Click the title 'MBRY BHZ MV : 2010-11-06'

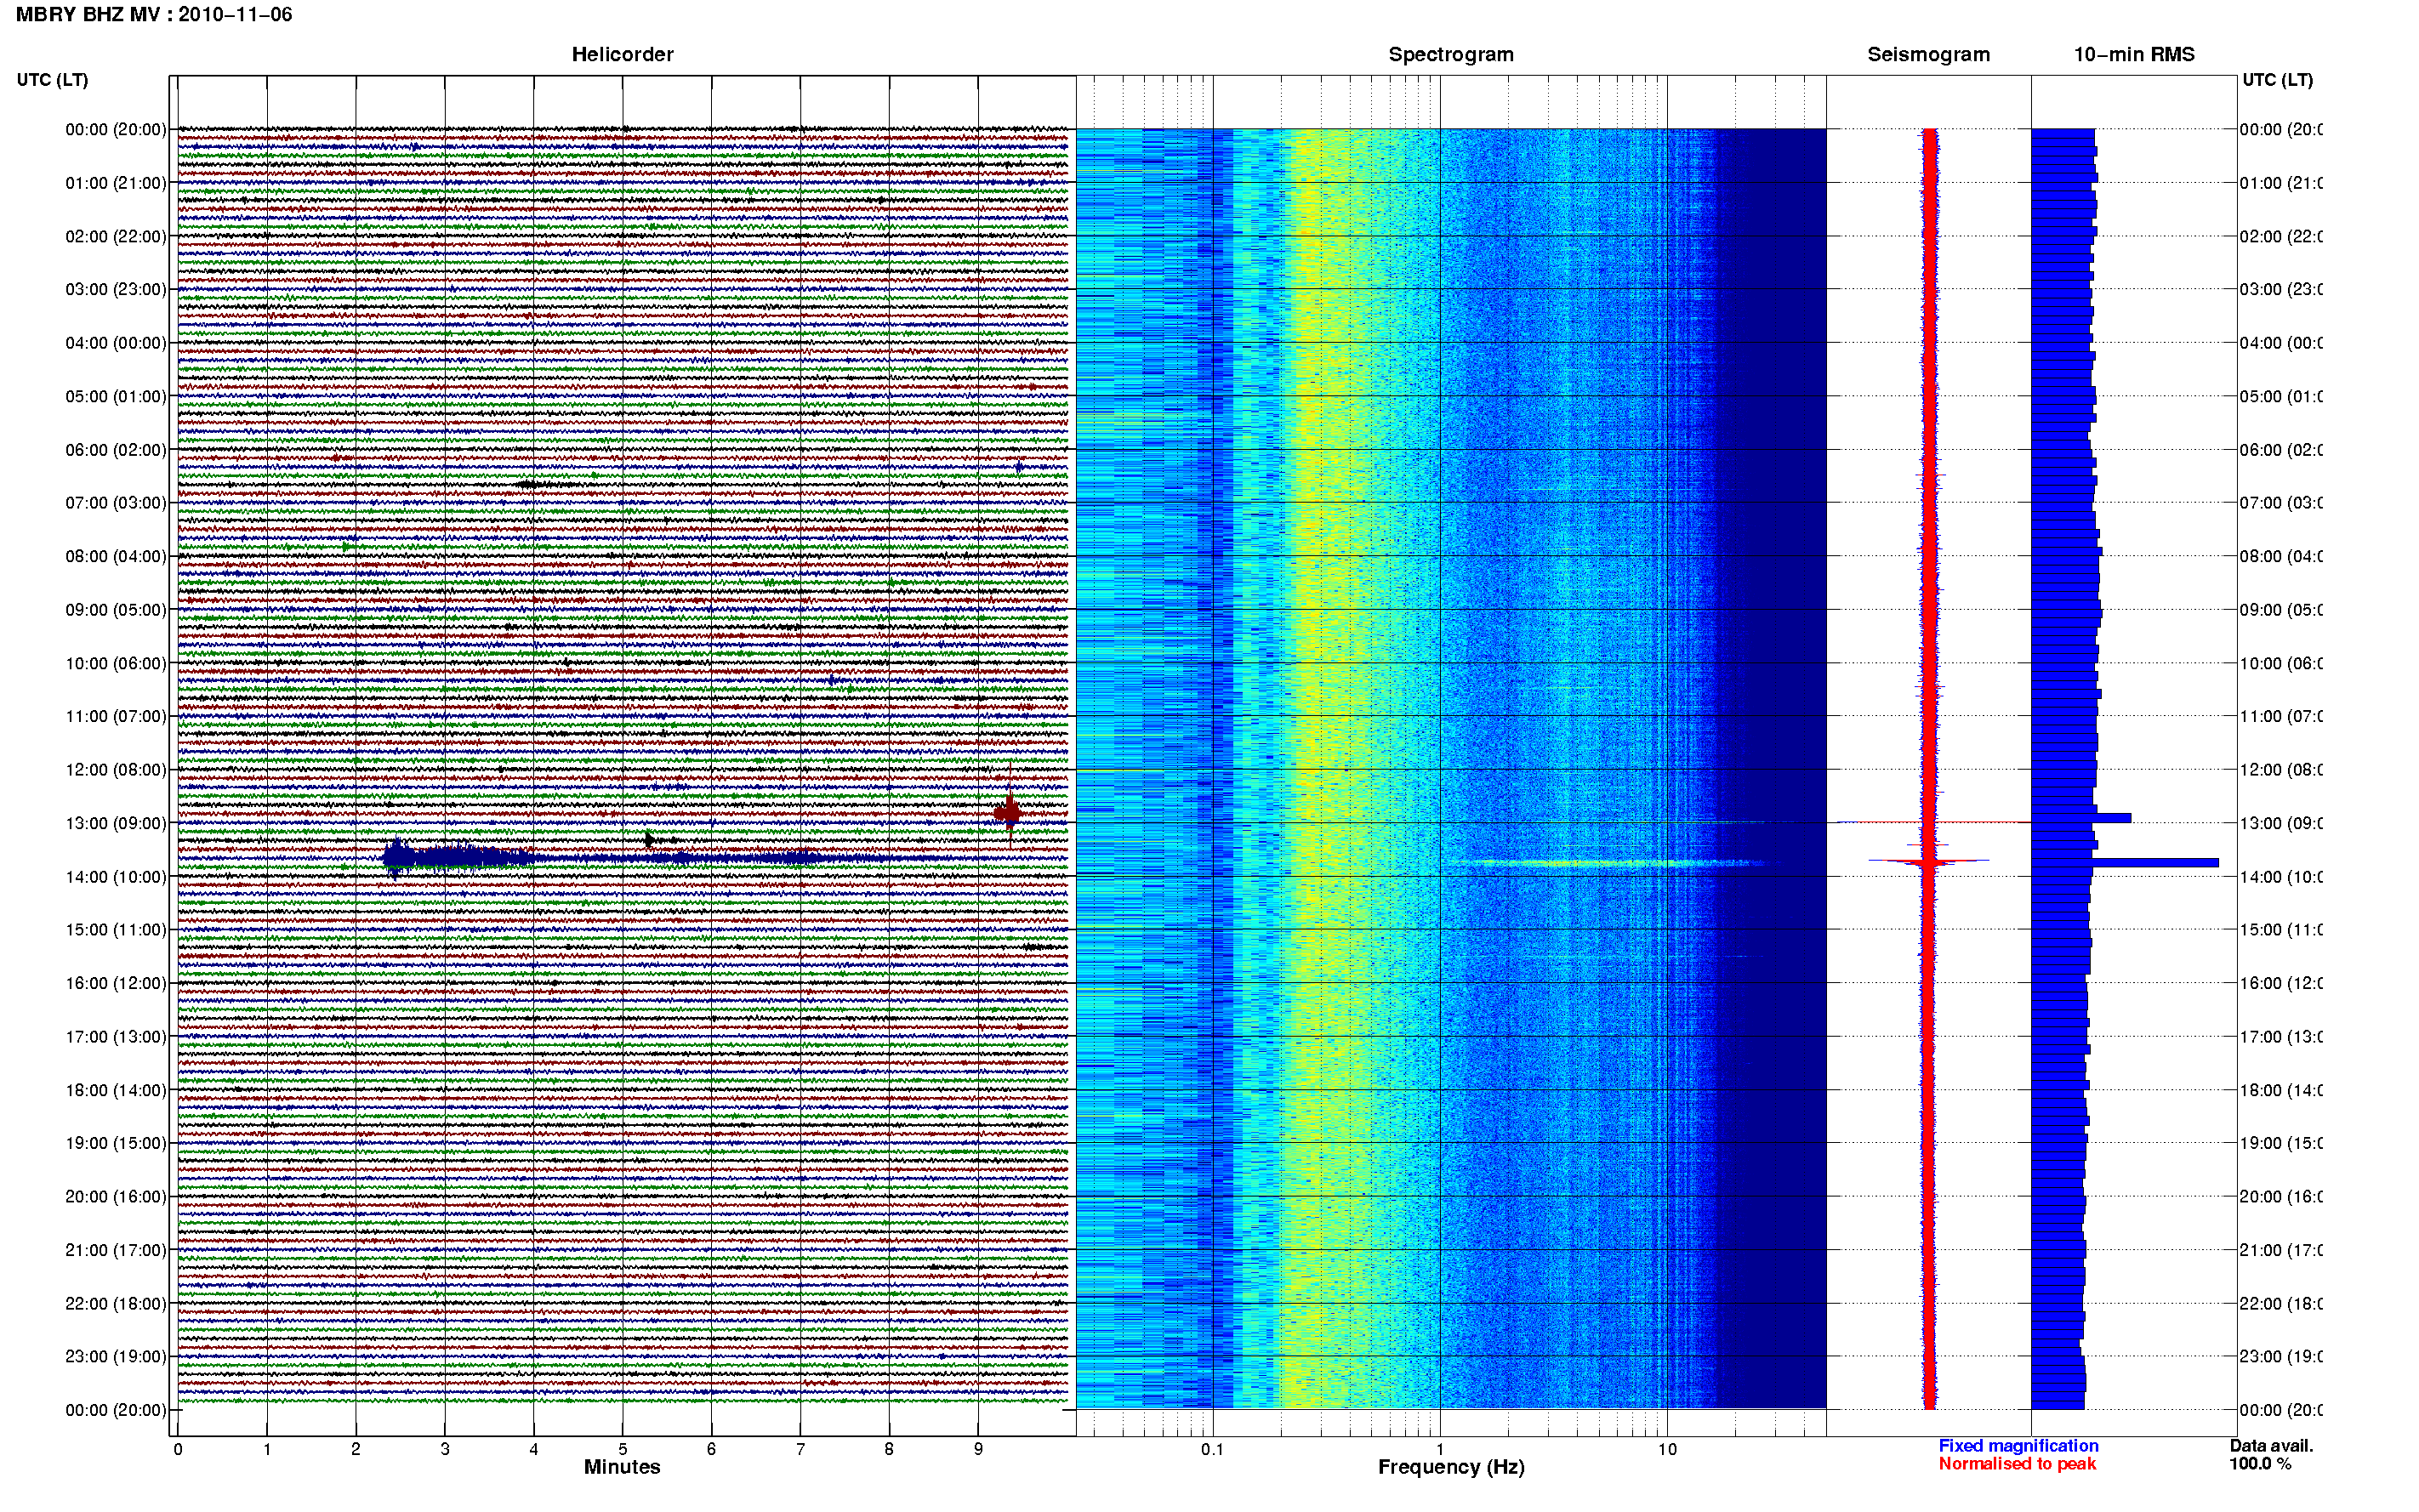point(154,15)
